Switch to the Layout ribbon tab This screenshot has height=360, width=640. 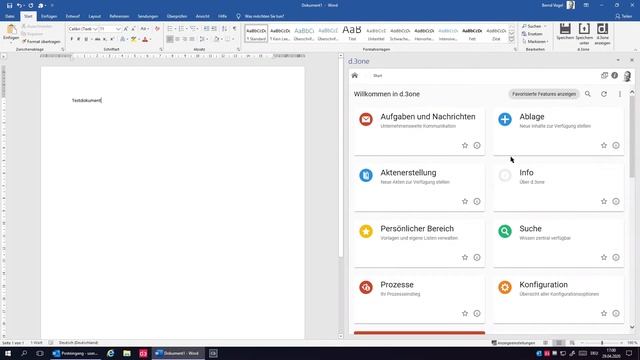click(95, 16)
